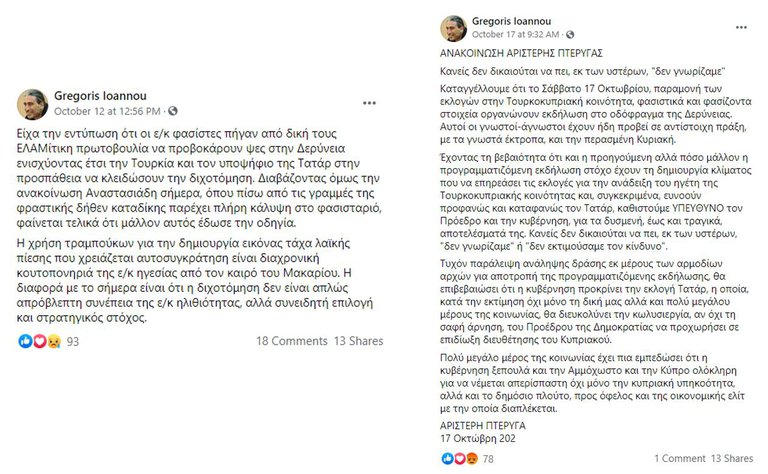Show who reacted via the 93 count
The width and height of the screenshot is (768, 474).
tap(72, 343)
